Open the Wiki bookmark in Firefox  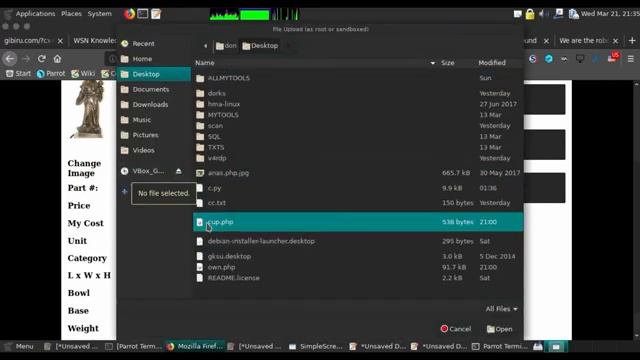(83, 73)
